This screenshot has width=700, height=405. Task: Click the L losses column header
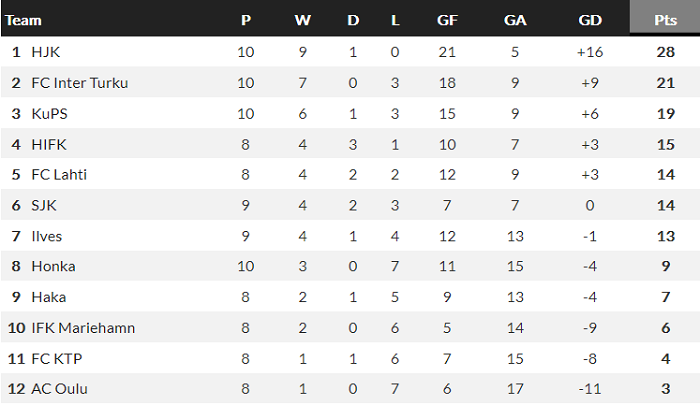(396, 20)
